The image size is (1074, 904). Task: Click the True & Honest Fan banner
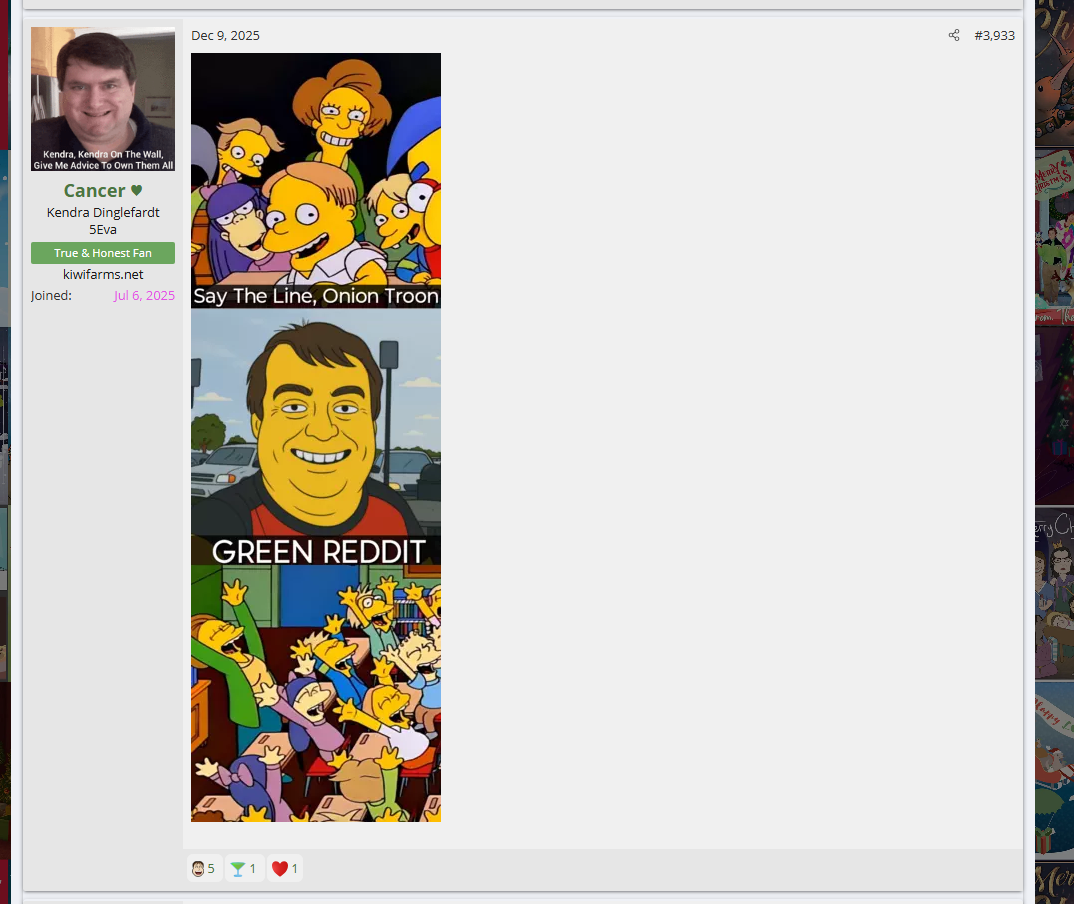pos(103,253)
